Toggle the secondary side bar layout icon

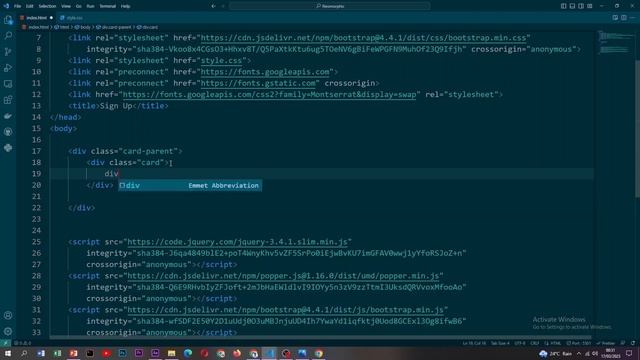coord(581,6)
